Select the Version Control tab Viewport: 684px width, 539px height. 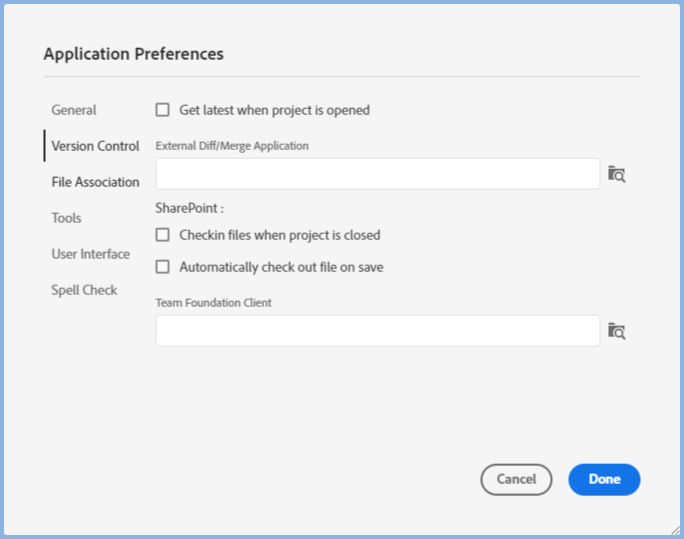click(x=95, y=146)
